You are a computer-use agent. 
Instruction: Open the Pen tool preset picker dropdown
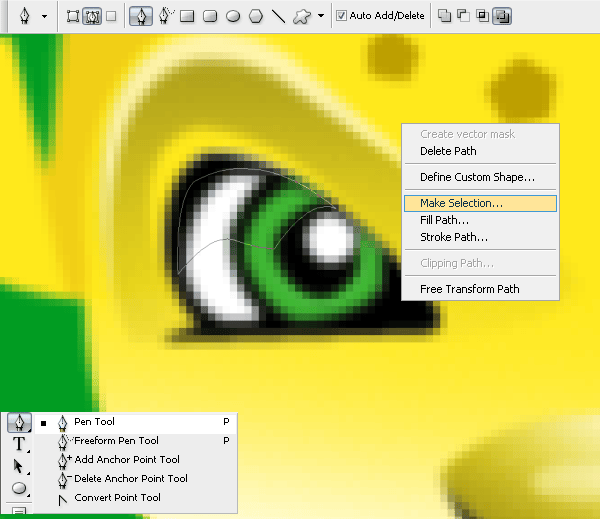click(x=44, y=16)
